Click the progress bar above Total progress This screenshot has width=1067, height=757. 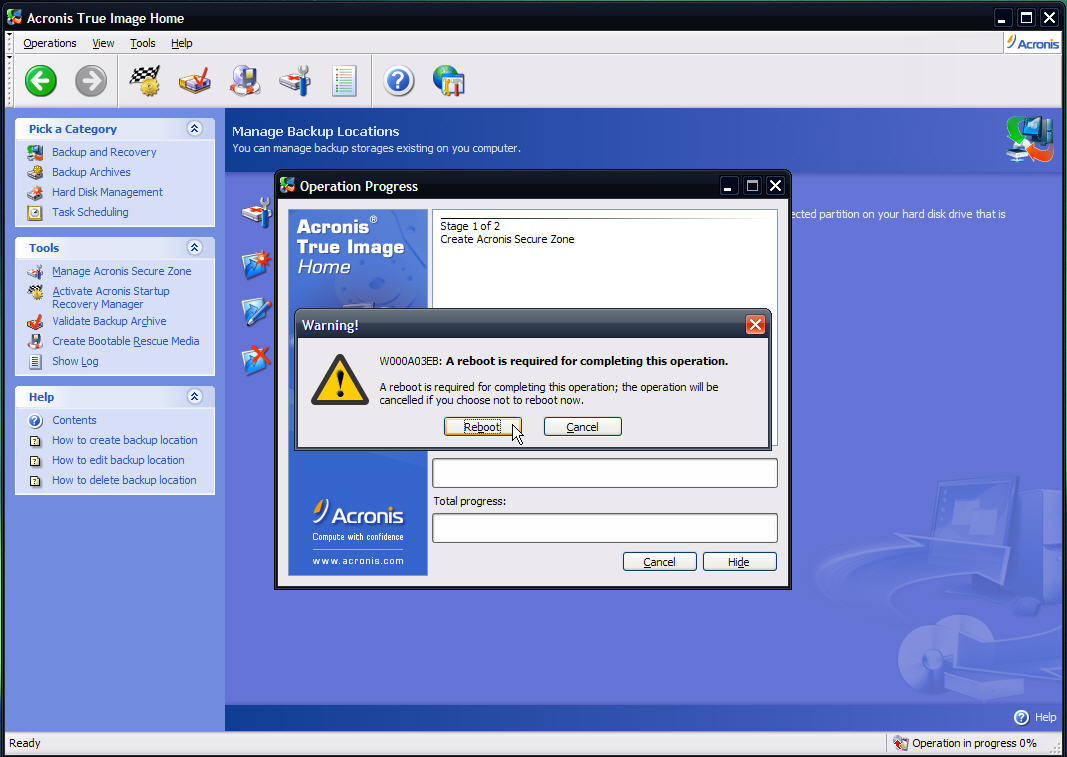(605, 472)
